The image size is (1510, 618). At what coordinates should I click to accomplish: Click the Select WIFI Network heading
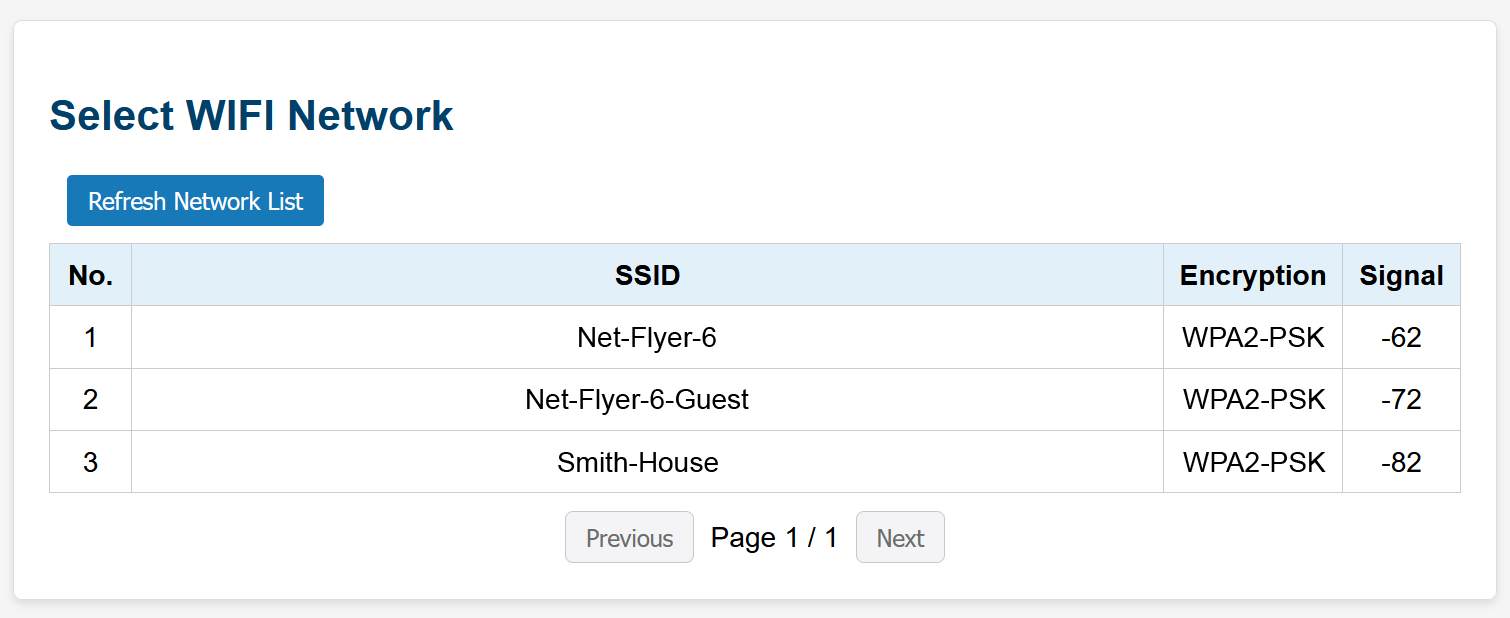[x=252, y=116]
